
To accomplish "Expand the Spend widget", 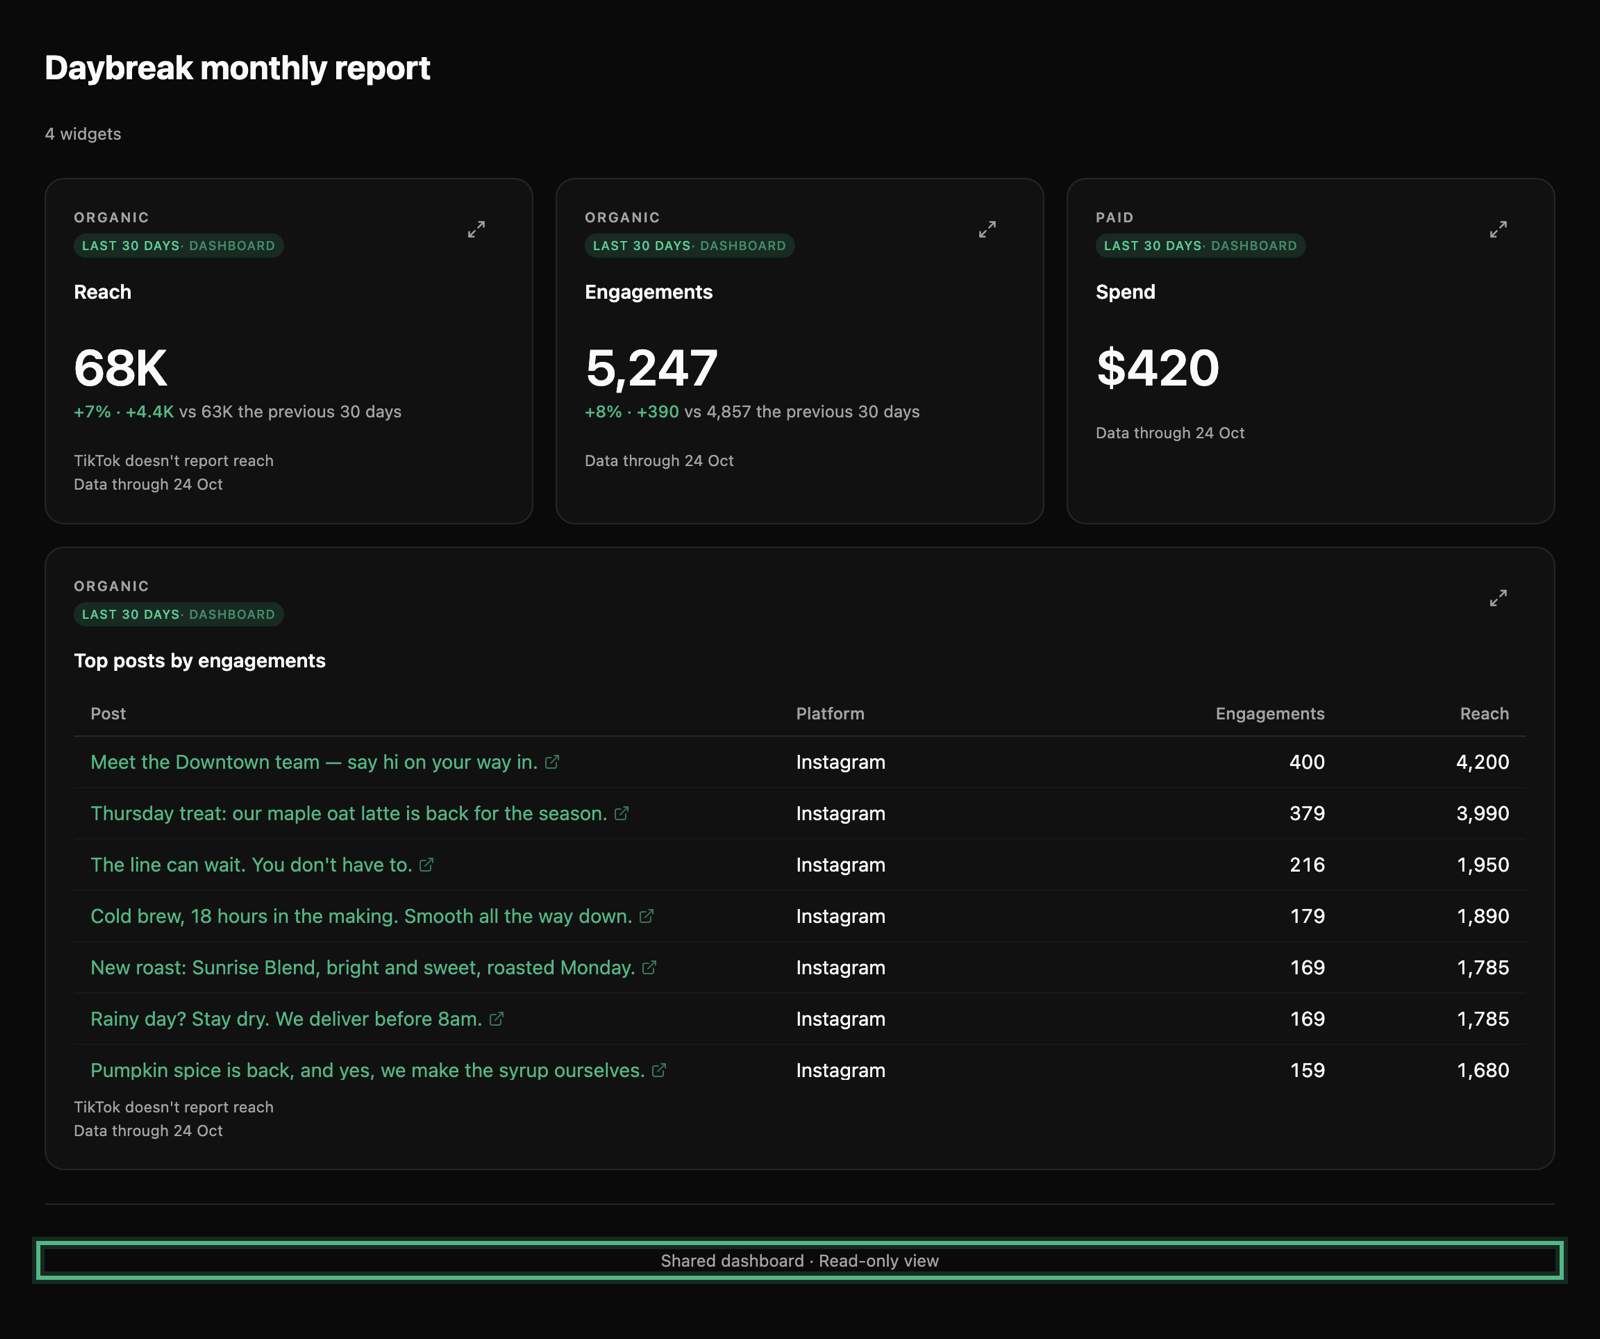I will [1498, 229].
